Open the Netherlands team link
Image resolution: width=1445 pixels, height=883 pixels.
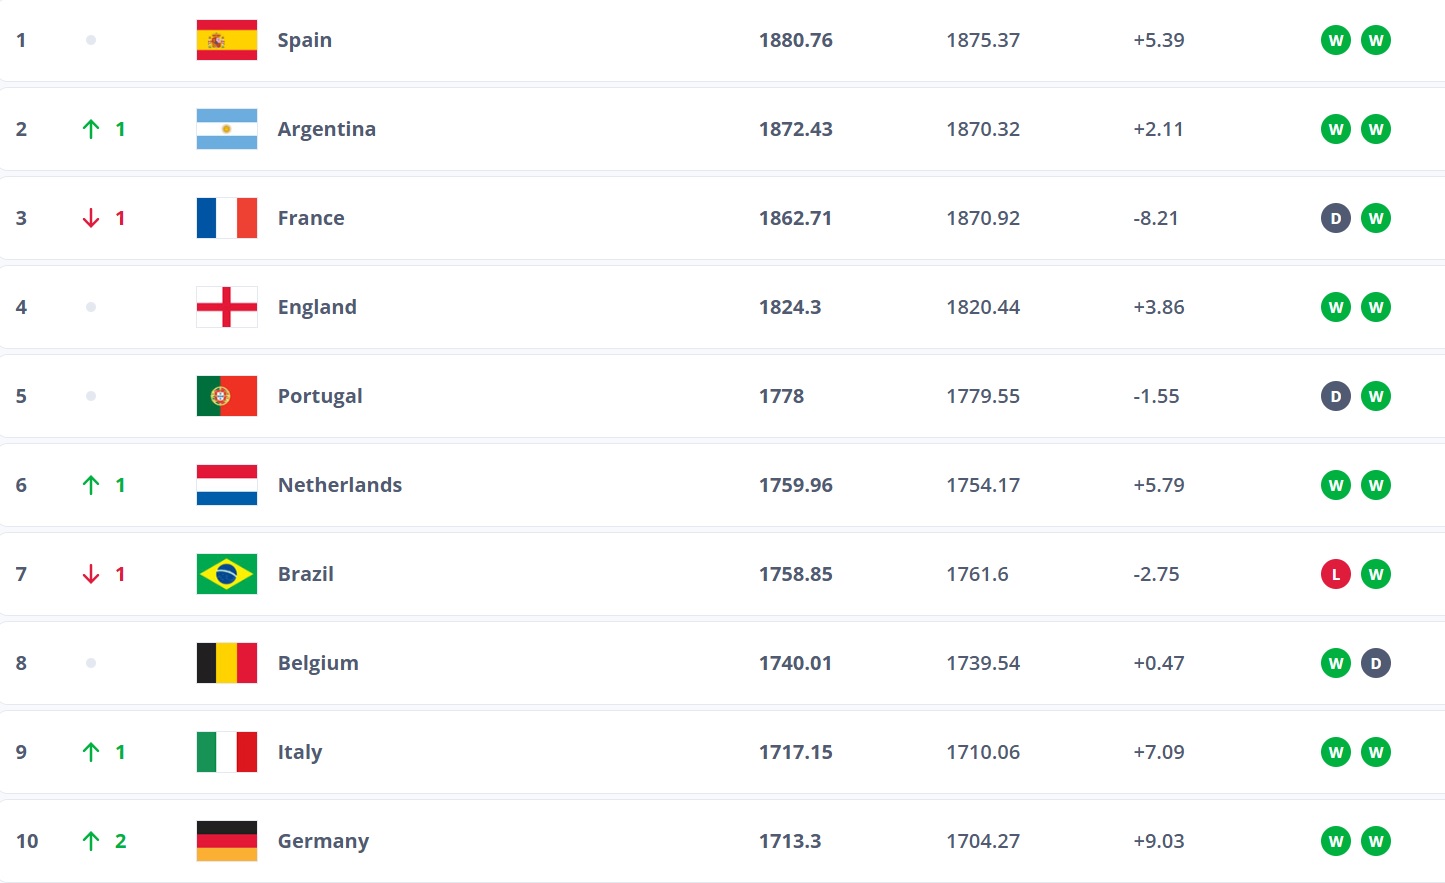coord(340,485)
